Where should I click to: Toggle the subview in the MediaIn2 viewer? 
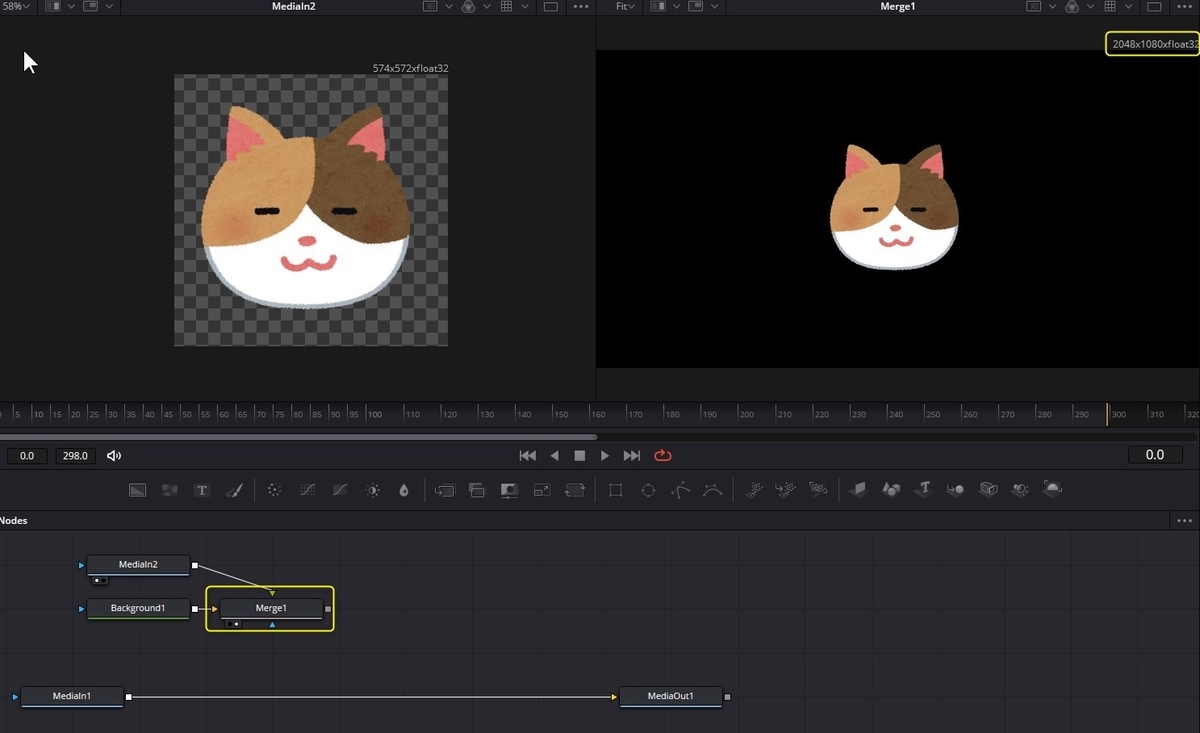coord(90,7)
